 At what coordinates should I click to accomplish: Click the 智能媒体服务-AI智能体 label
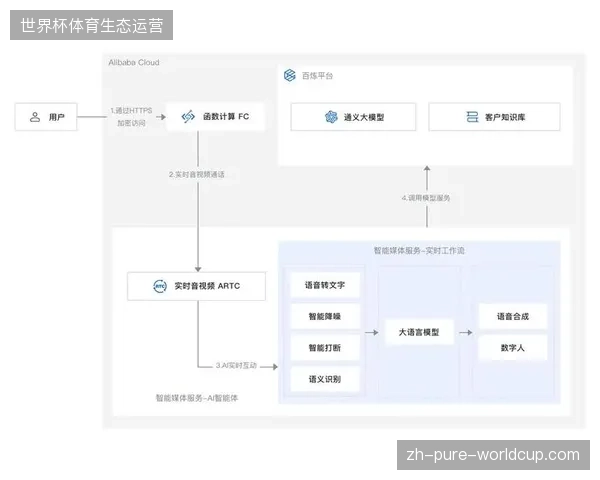pos(197,398)
